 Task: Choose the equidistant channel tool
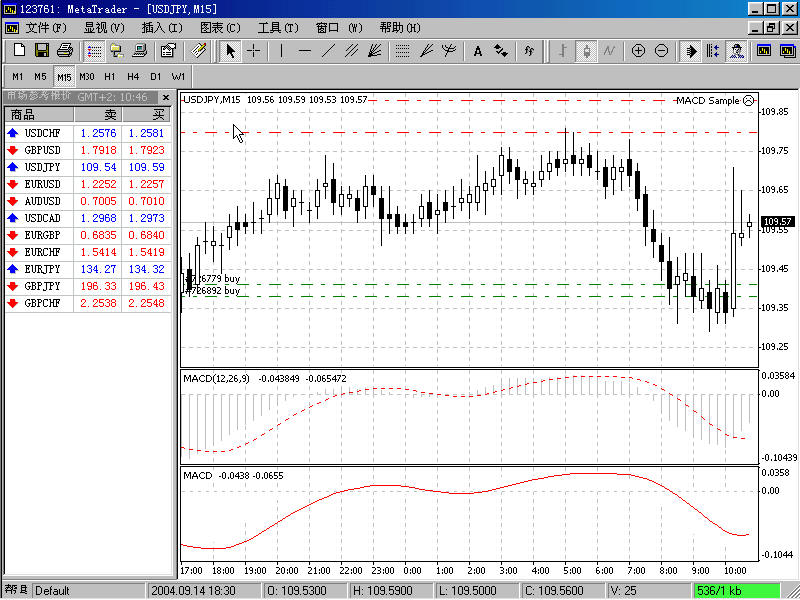tap(351, 51)
